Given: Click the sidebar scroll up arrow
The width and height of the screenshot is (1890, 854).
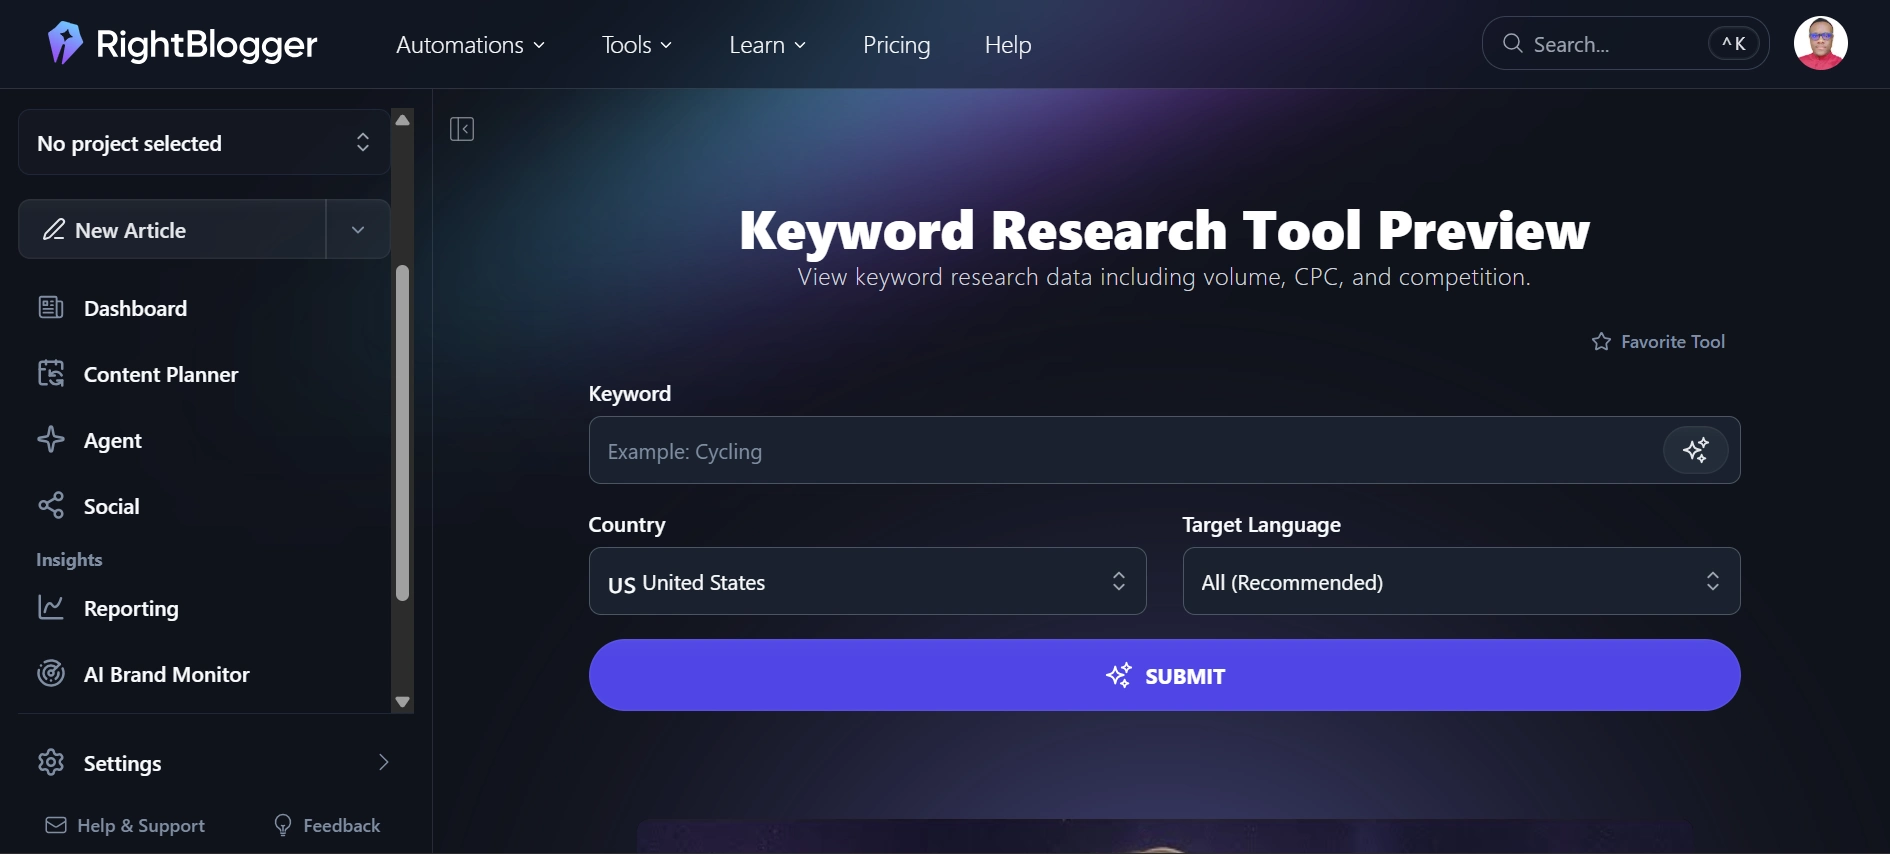Looking at the screenshot, I should (x=402, y=120).
